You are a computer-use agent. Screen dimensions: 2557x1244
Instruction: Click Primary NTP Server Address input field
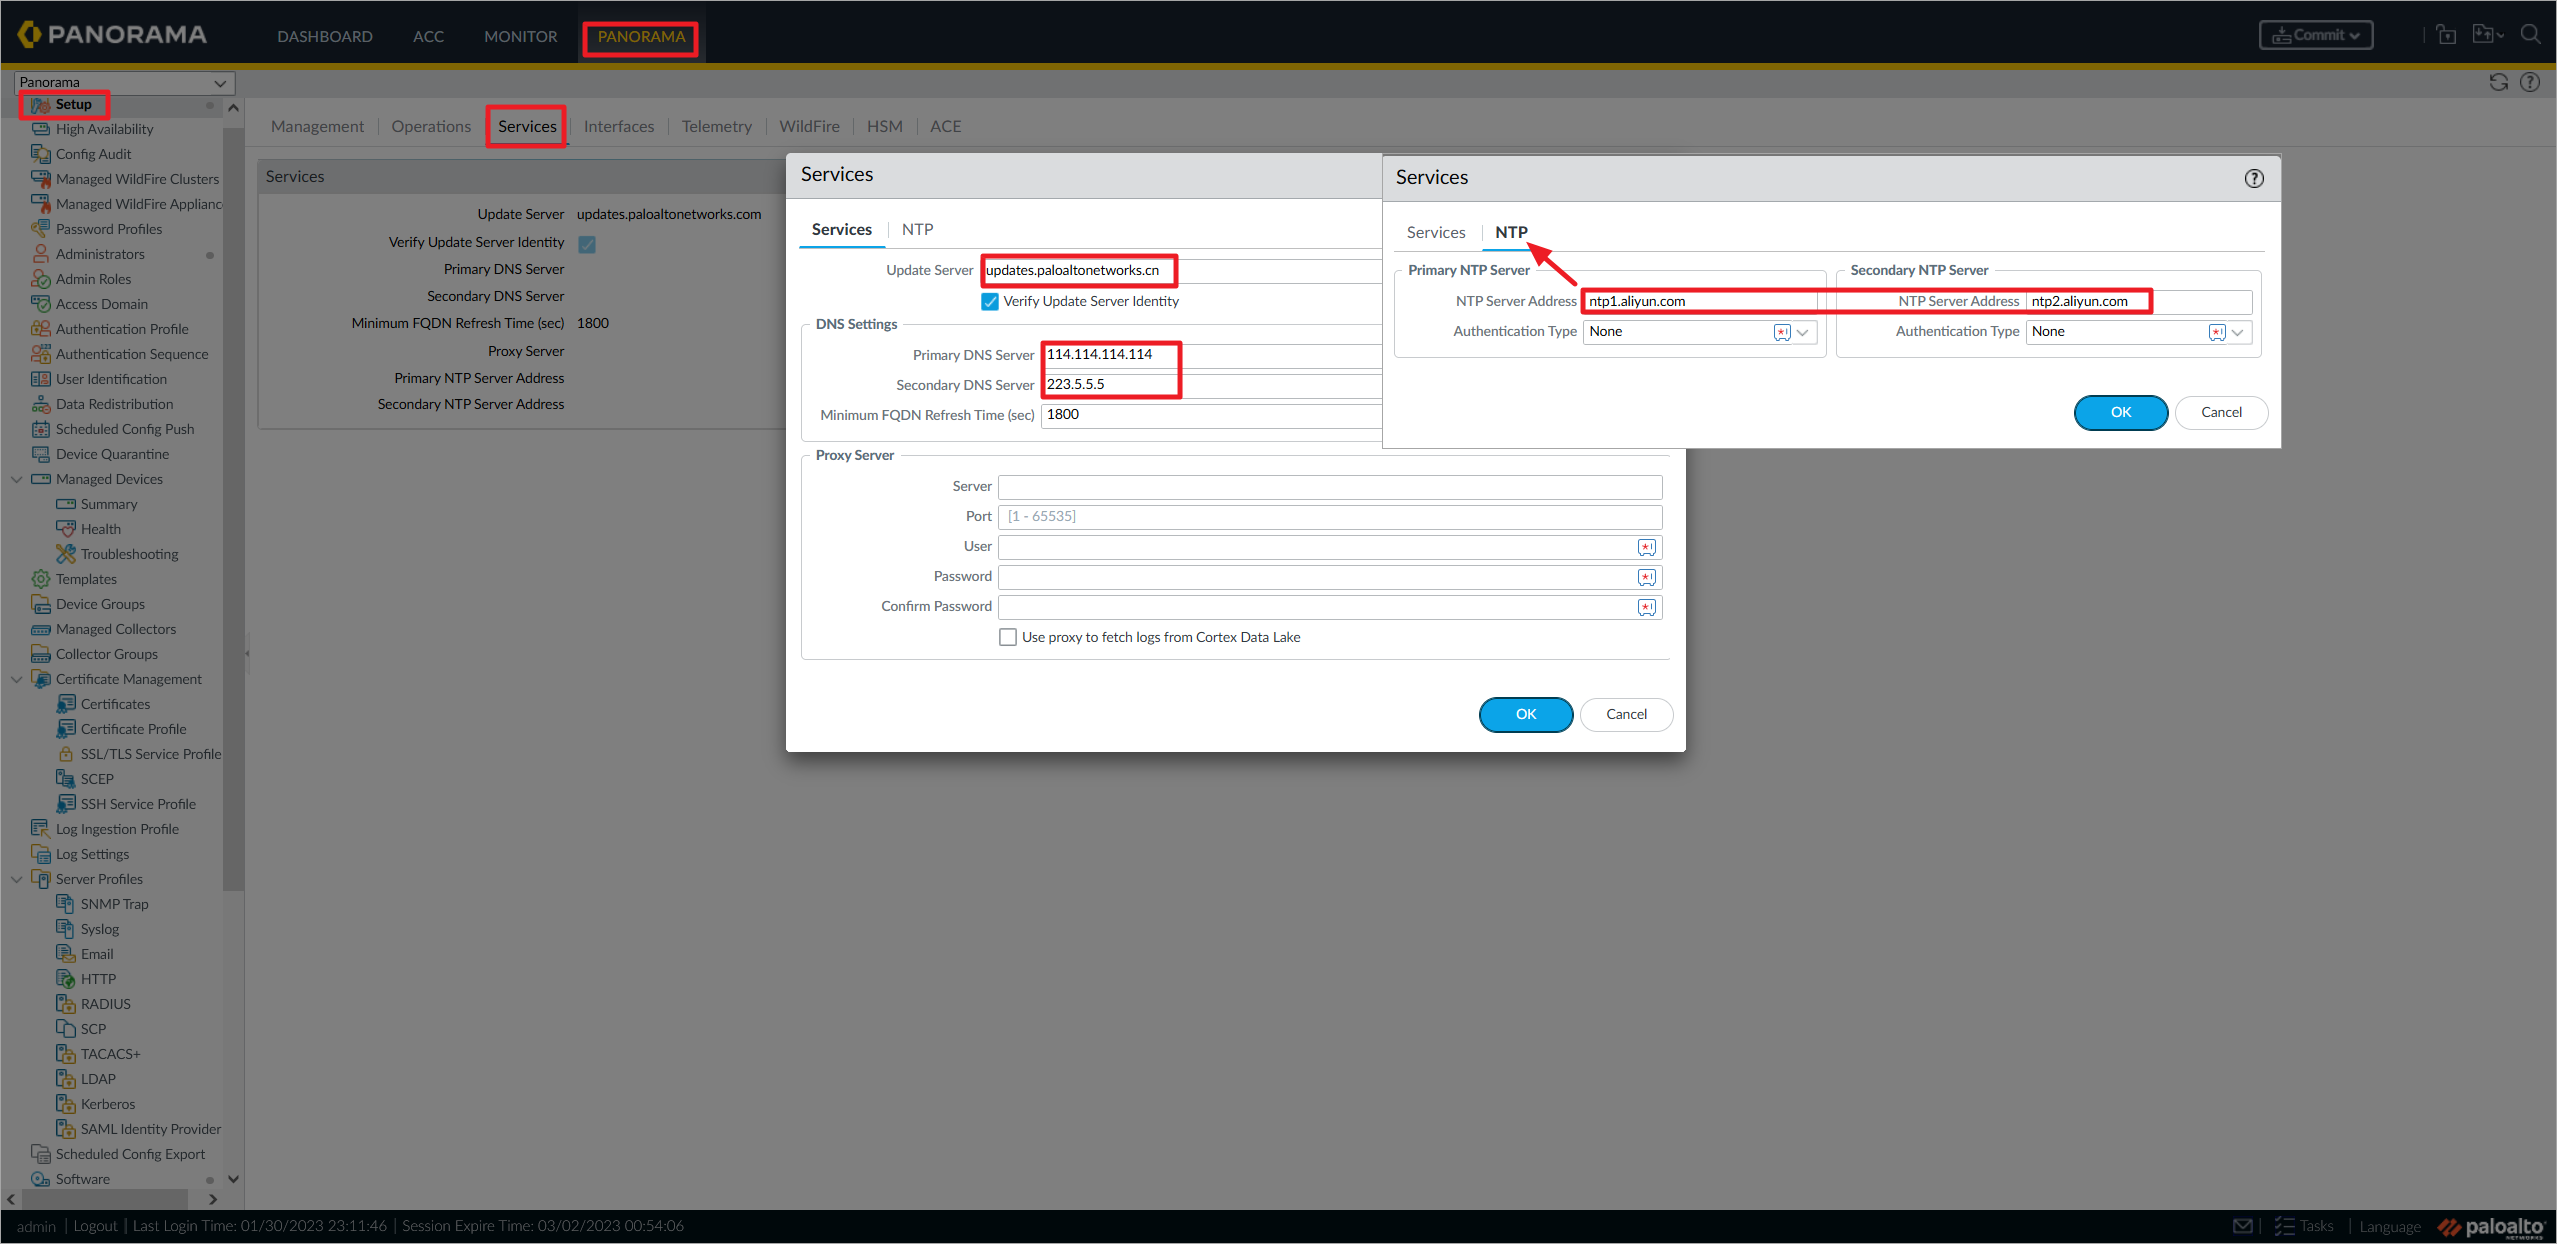(x=1698, y=300)
